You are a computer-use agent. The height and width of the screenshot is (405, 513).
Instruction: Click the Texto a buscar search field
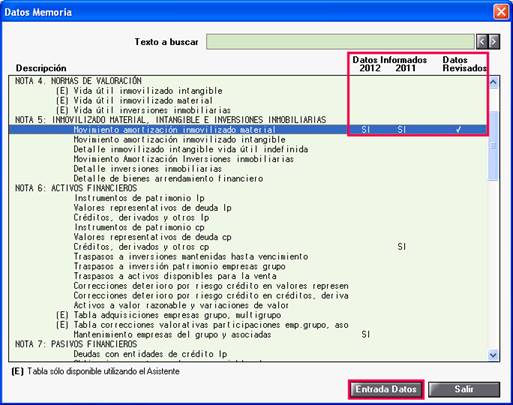(340, 42)
